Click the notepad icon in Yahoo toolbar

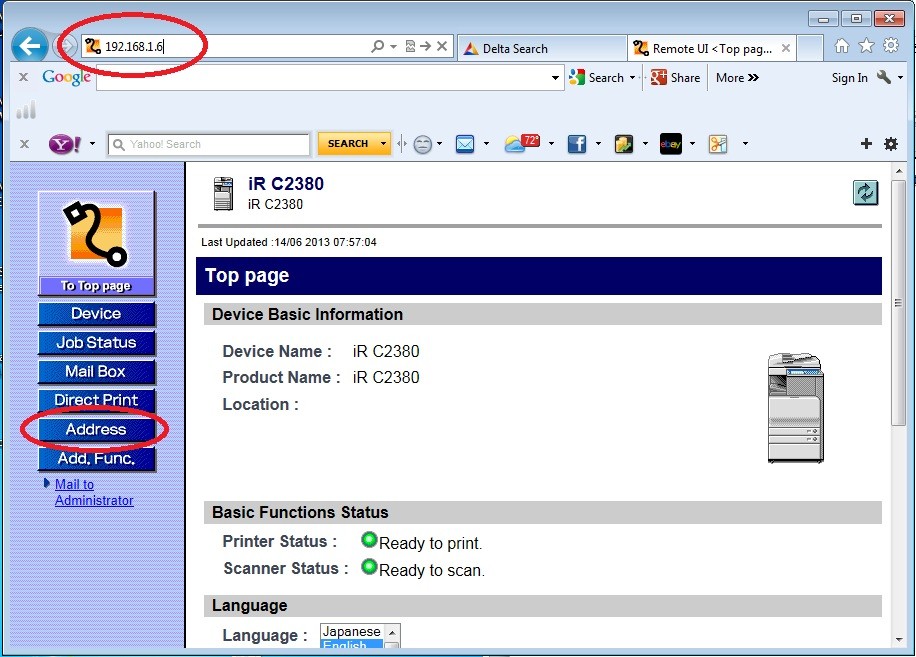[624, 144]
